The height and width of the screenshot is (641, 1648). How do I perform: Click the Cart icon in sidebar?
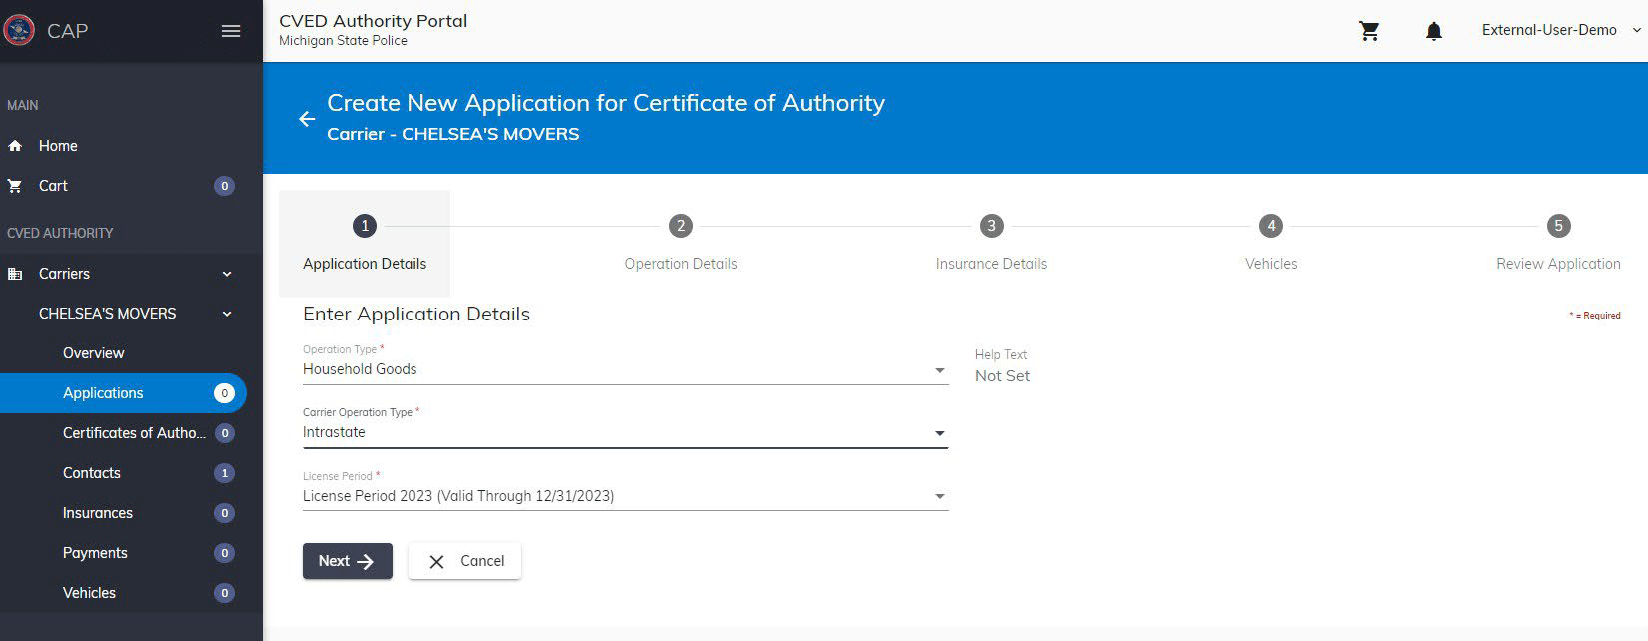tap(15, 186)
